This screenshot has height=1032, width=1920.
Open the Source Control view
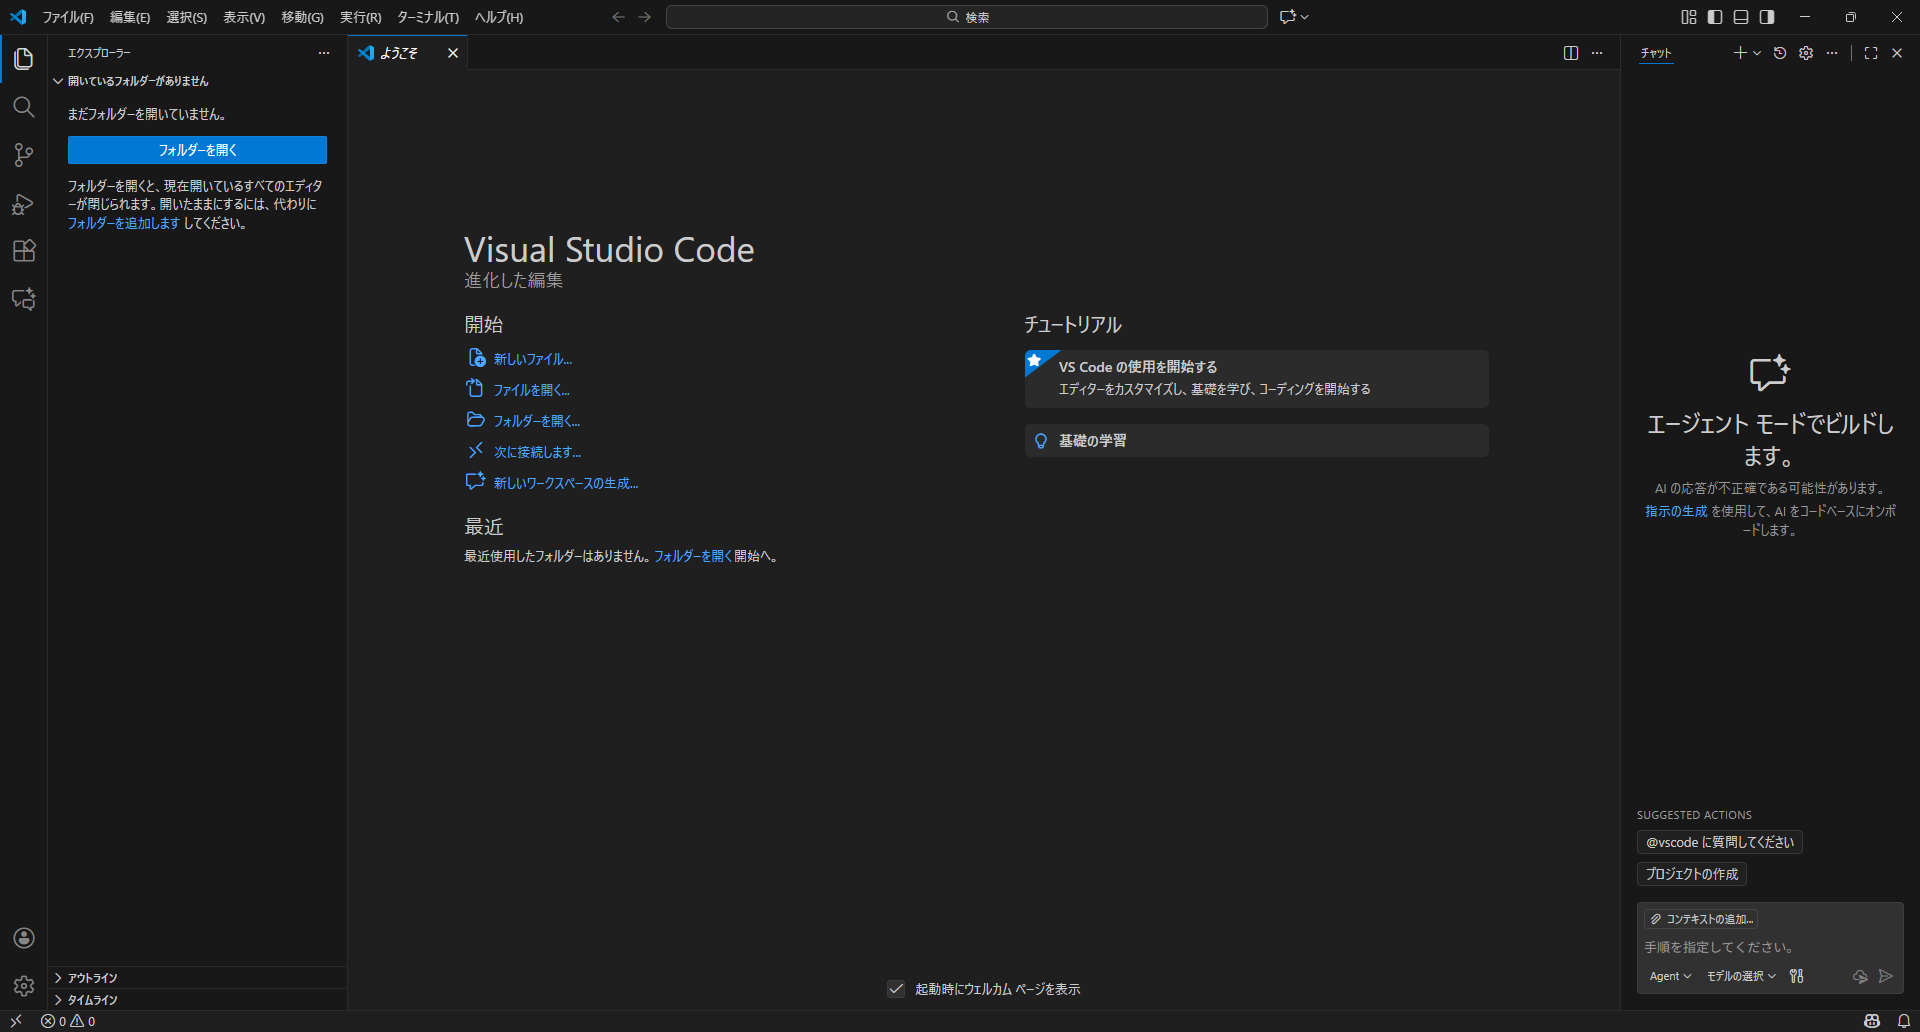pyautogui.click(x=24, y=155)
